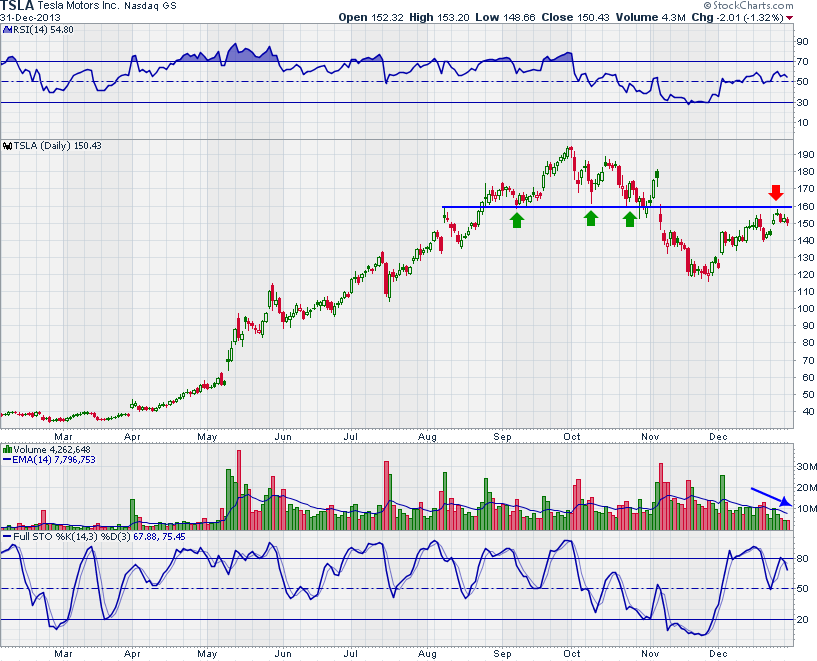This screenshot has width=817, height=661.
Task: Click the candlestick icon beside TSLA (Daily)
Action: (7, 146)
